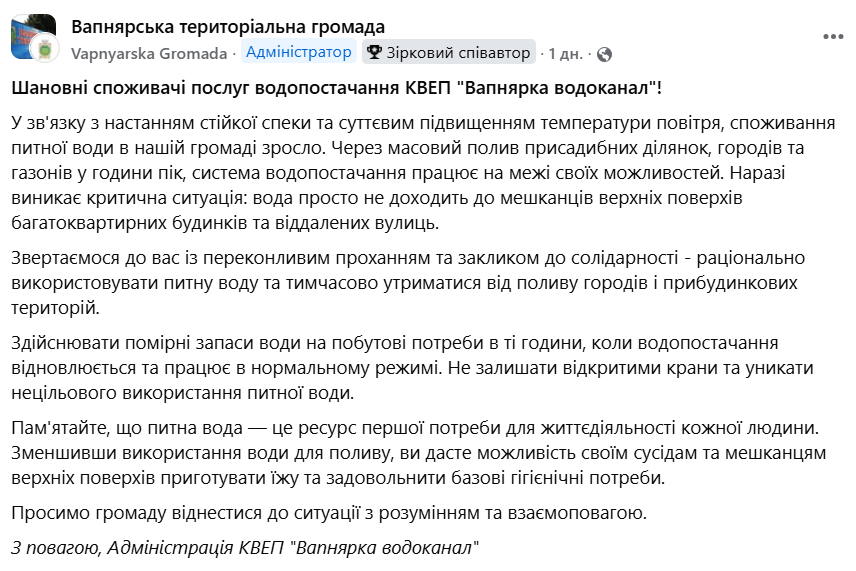Click "Вапнярка водоканал" in the bold heading
The width and height of the screenshot is (856, 571).
(x=558, y=87)
